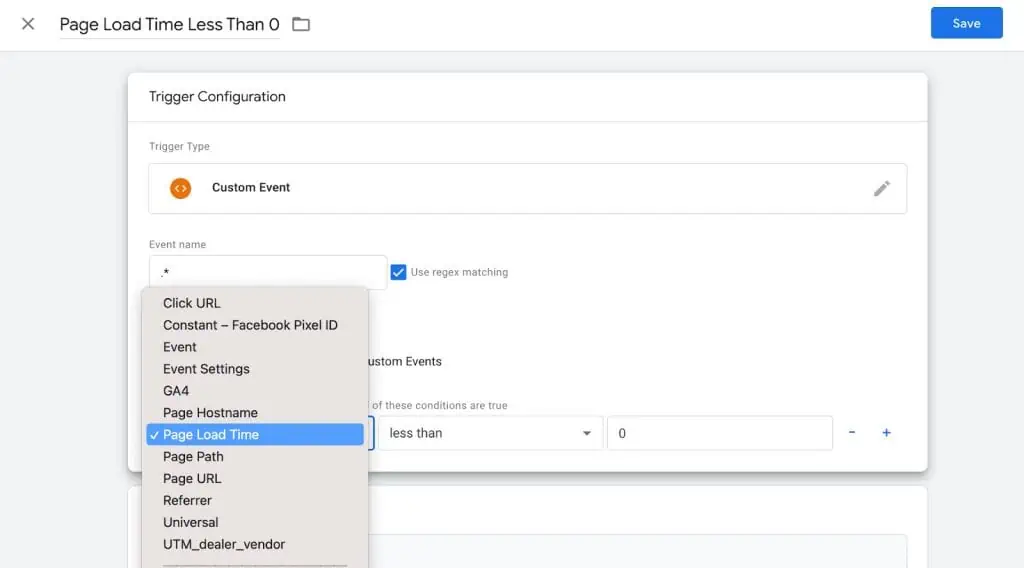This screenshot has height=568, width=1024.
Task: Close the trigger editor with X icon
Action: pos(28,24)
